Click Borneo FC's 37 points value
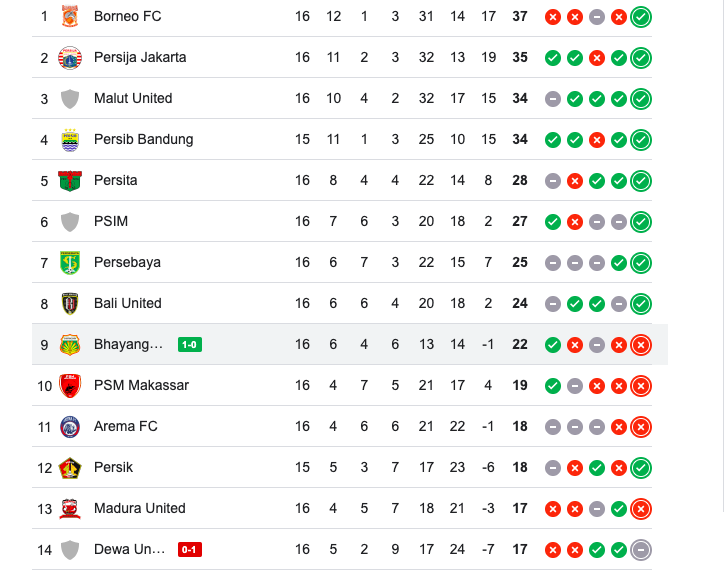This screenshot has width=727, height=573. (x=520, y=16)
